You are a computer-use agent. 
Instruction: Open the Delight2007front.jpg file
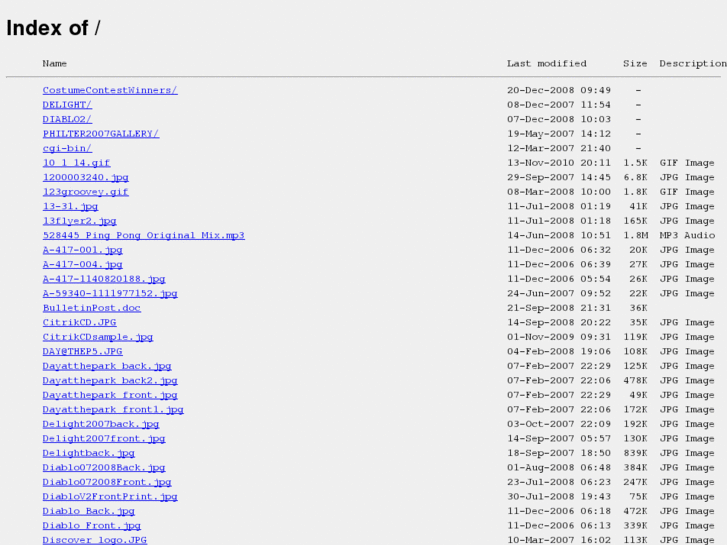104,439
